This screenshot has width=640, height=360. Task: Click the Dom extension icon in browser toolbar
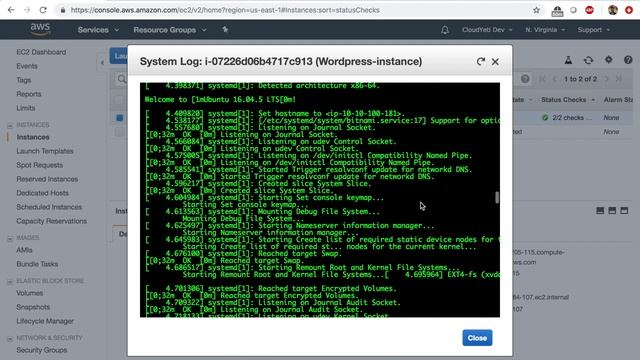click(x=557, y=11)
